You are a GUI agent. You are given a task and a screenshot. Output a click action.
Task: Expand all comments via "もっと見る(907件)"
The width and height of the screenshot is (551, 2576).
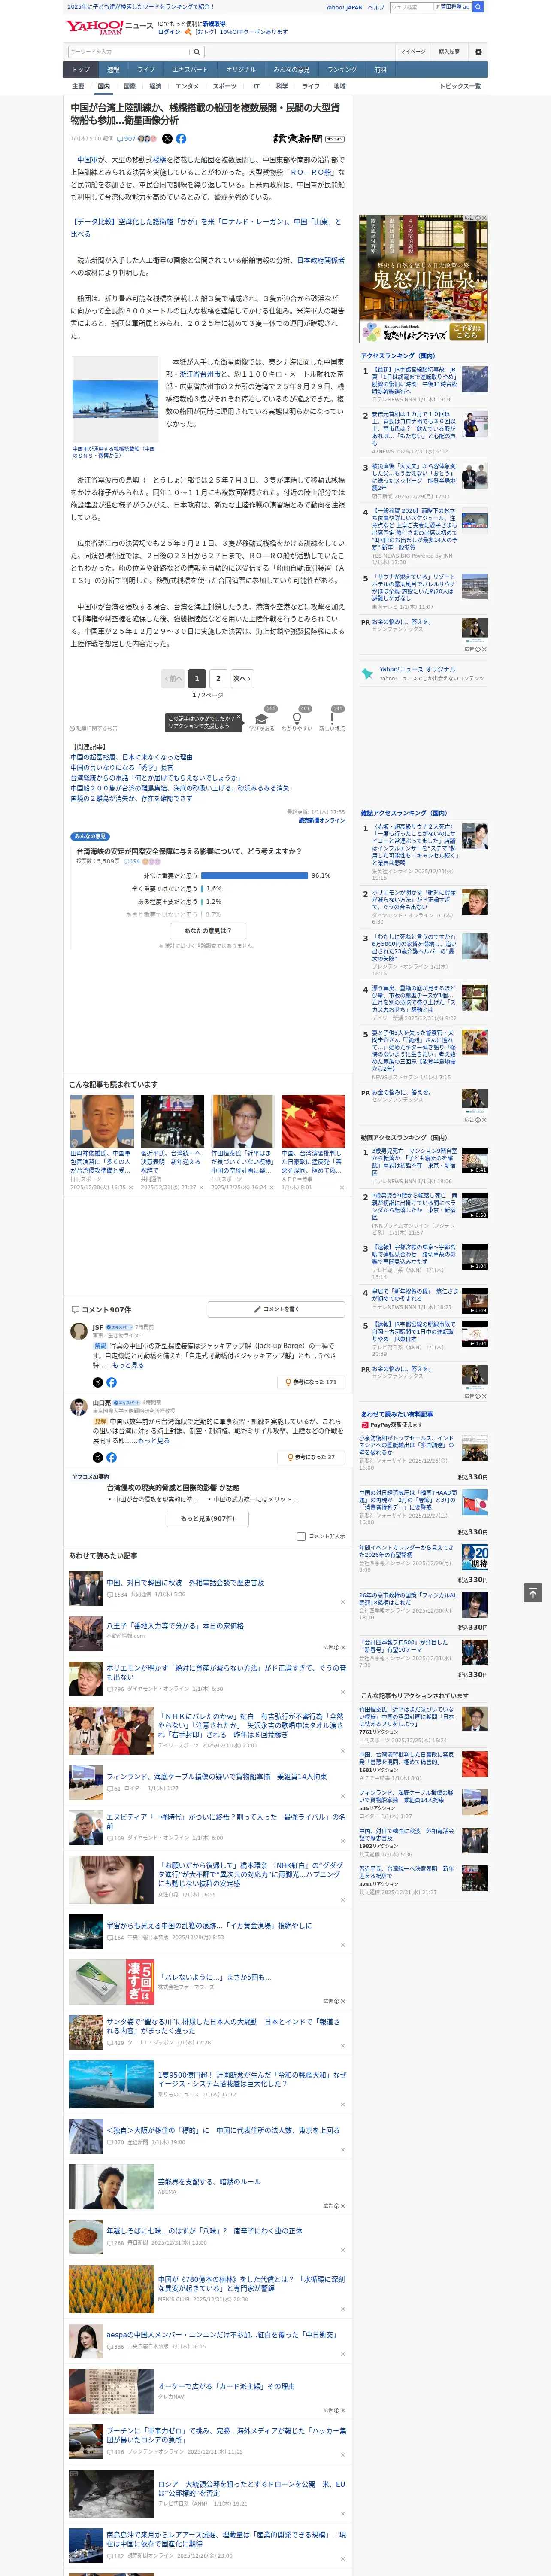pyautogui.click(x=208, y=1518)
